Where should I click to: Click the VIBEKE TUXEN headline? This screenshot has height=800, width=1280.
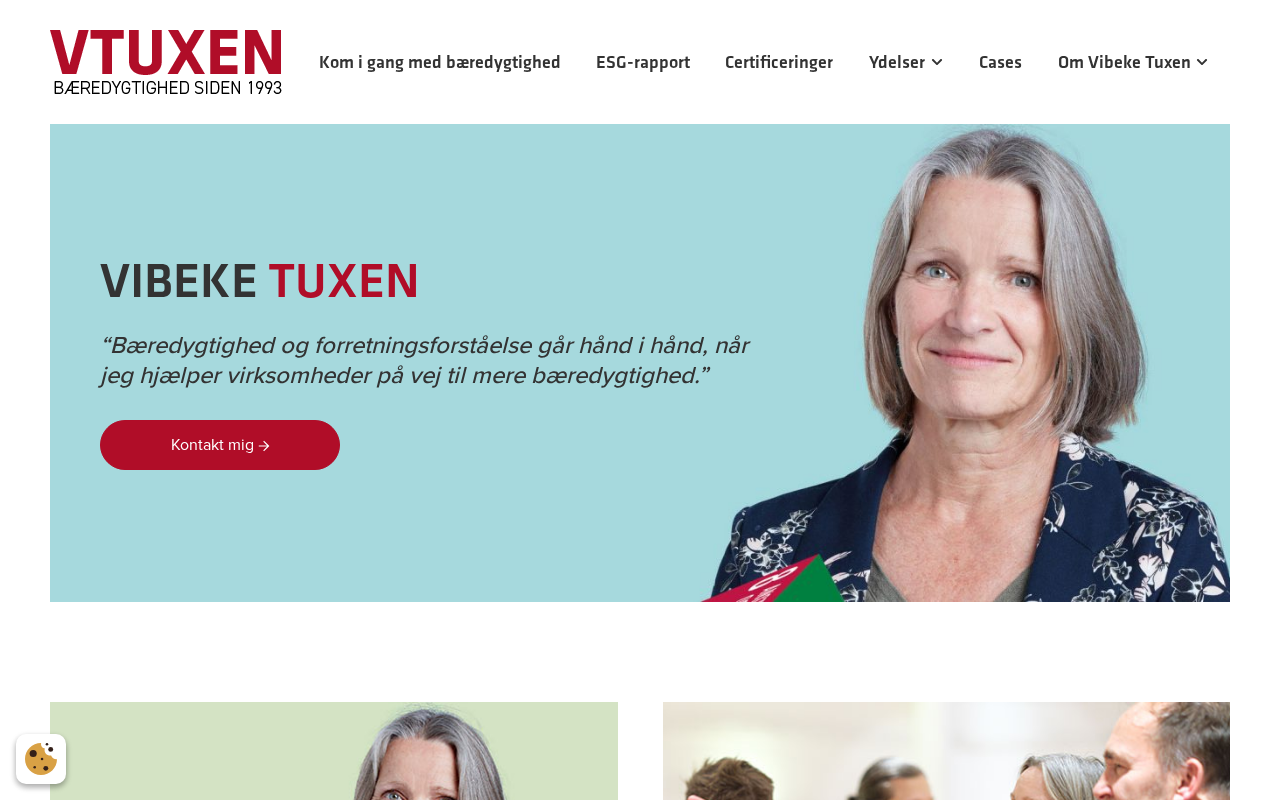coord(259,280)
